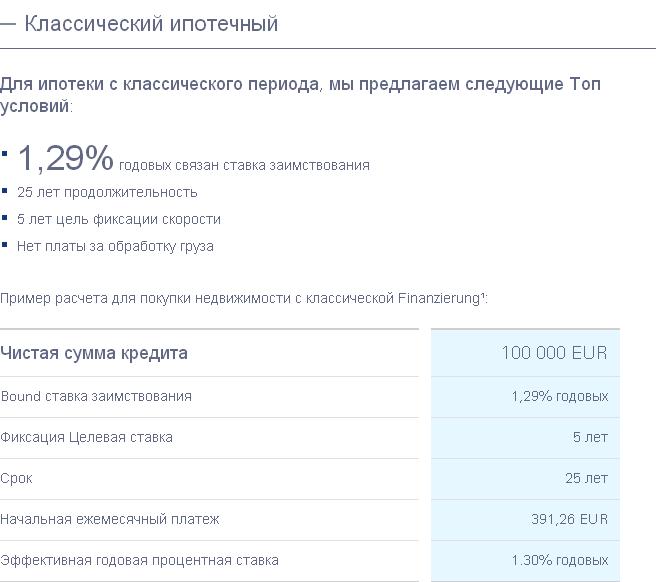The width and height of the screenshot is (656, 582).
Task: Open footnote 1 after Finanzierung
Action: point(483,295)
